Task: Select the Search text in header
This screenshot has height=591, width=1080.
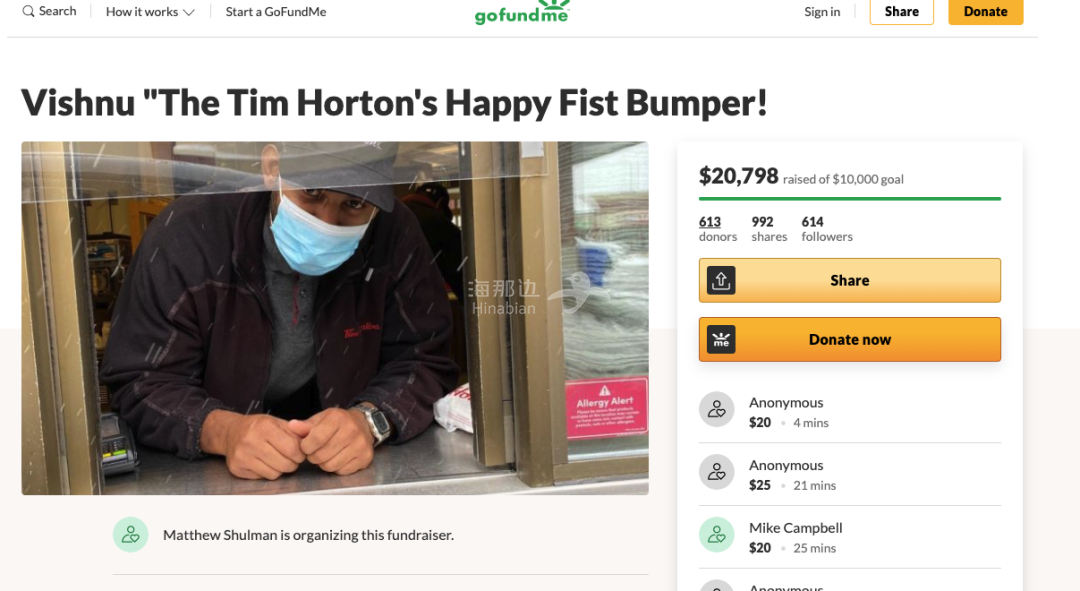Action: (x=58, y=11)
